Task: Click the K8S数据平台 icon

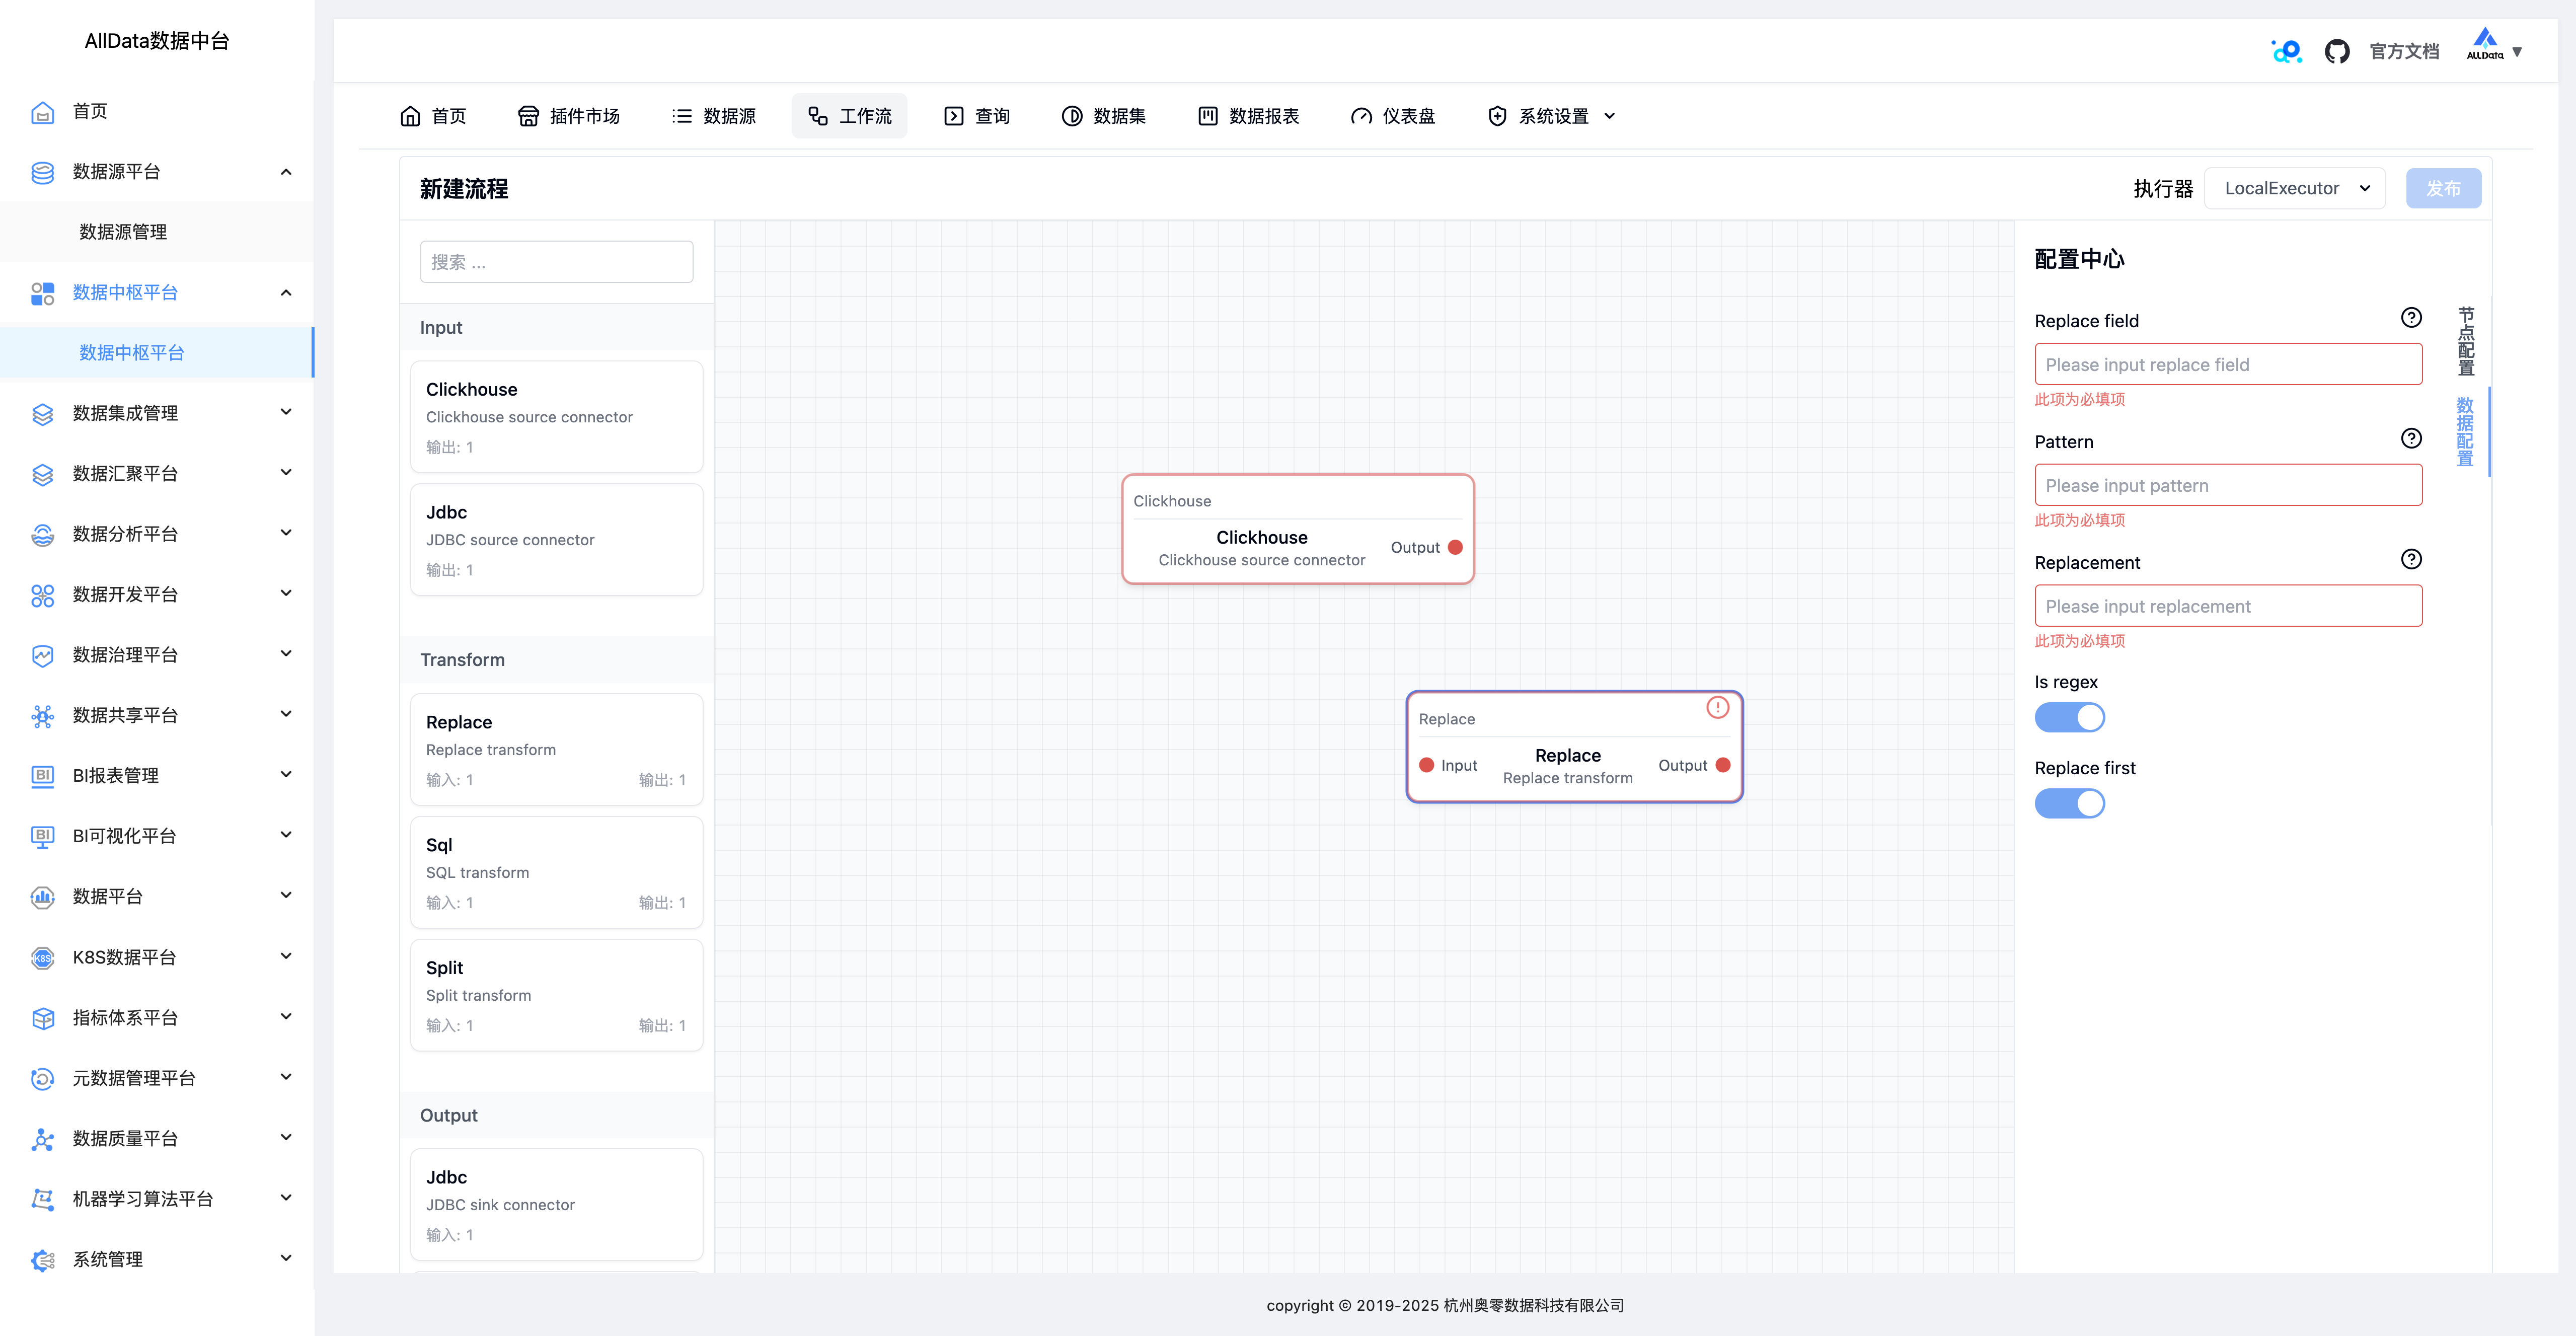Action: (42, 958)
